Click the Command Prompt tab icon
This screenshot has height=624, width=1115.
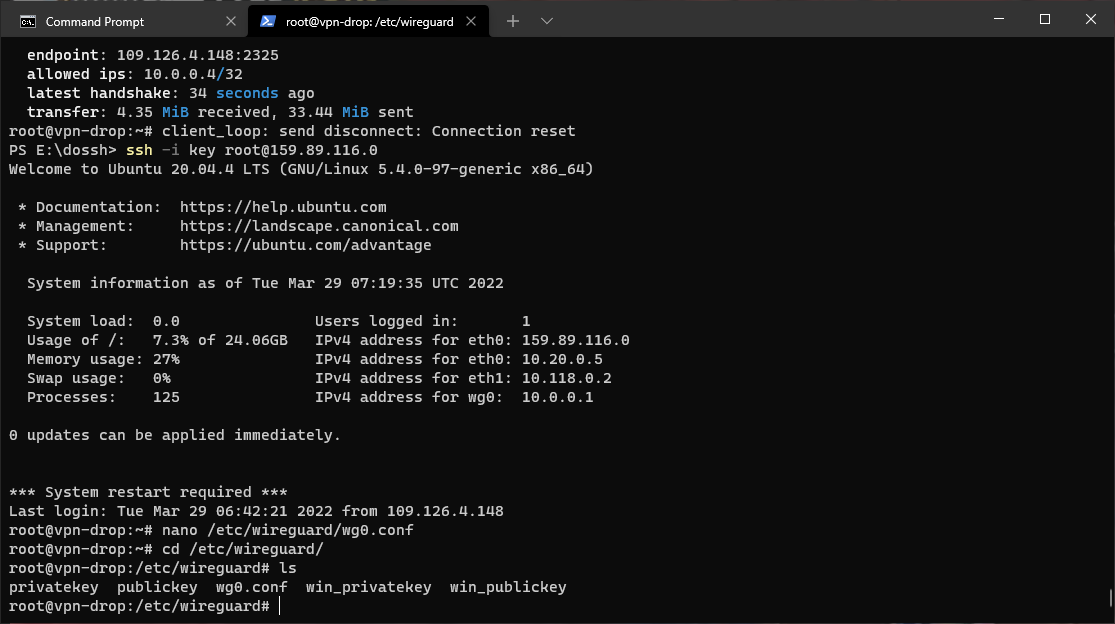pyautogui.click(x=27, y=20)
